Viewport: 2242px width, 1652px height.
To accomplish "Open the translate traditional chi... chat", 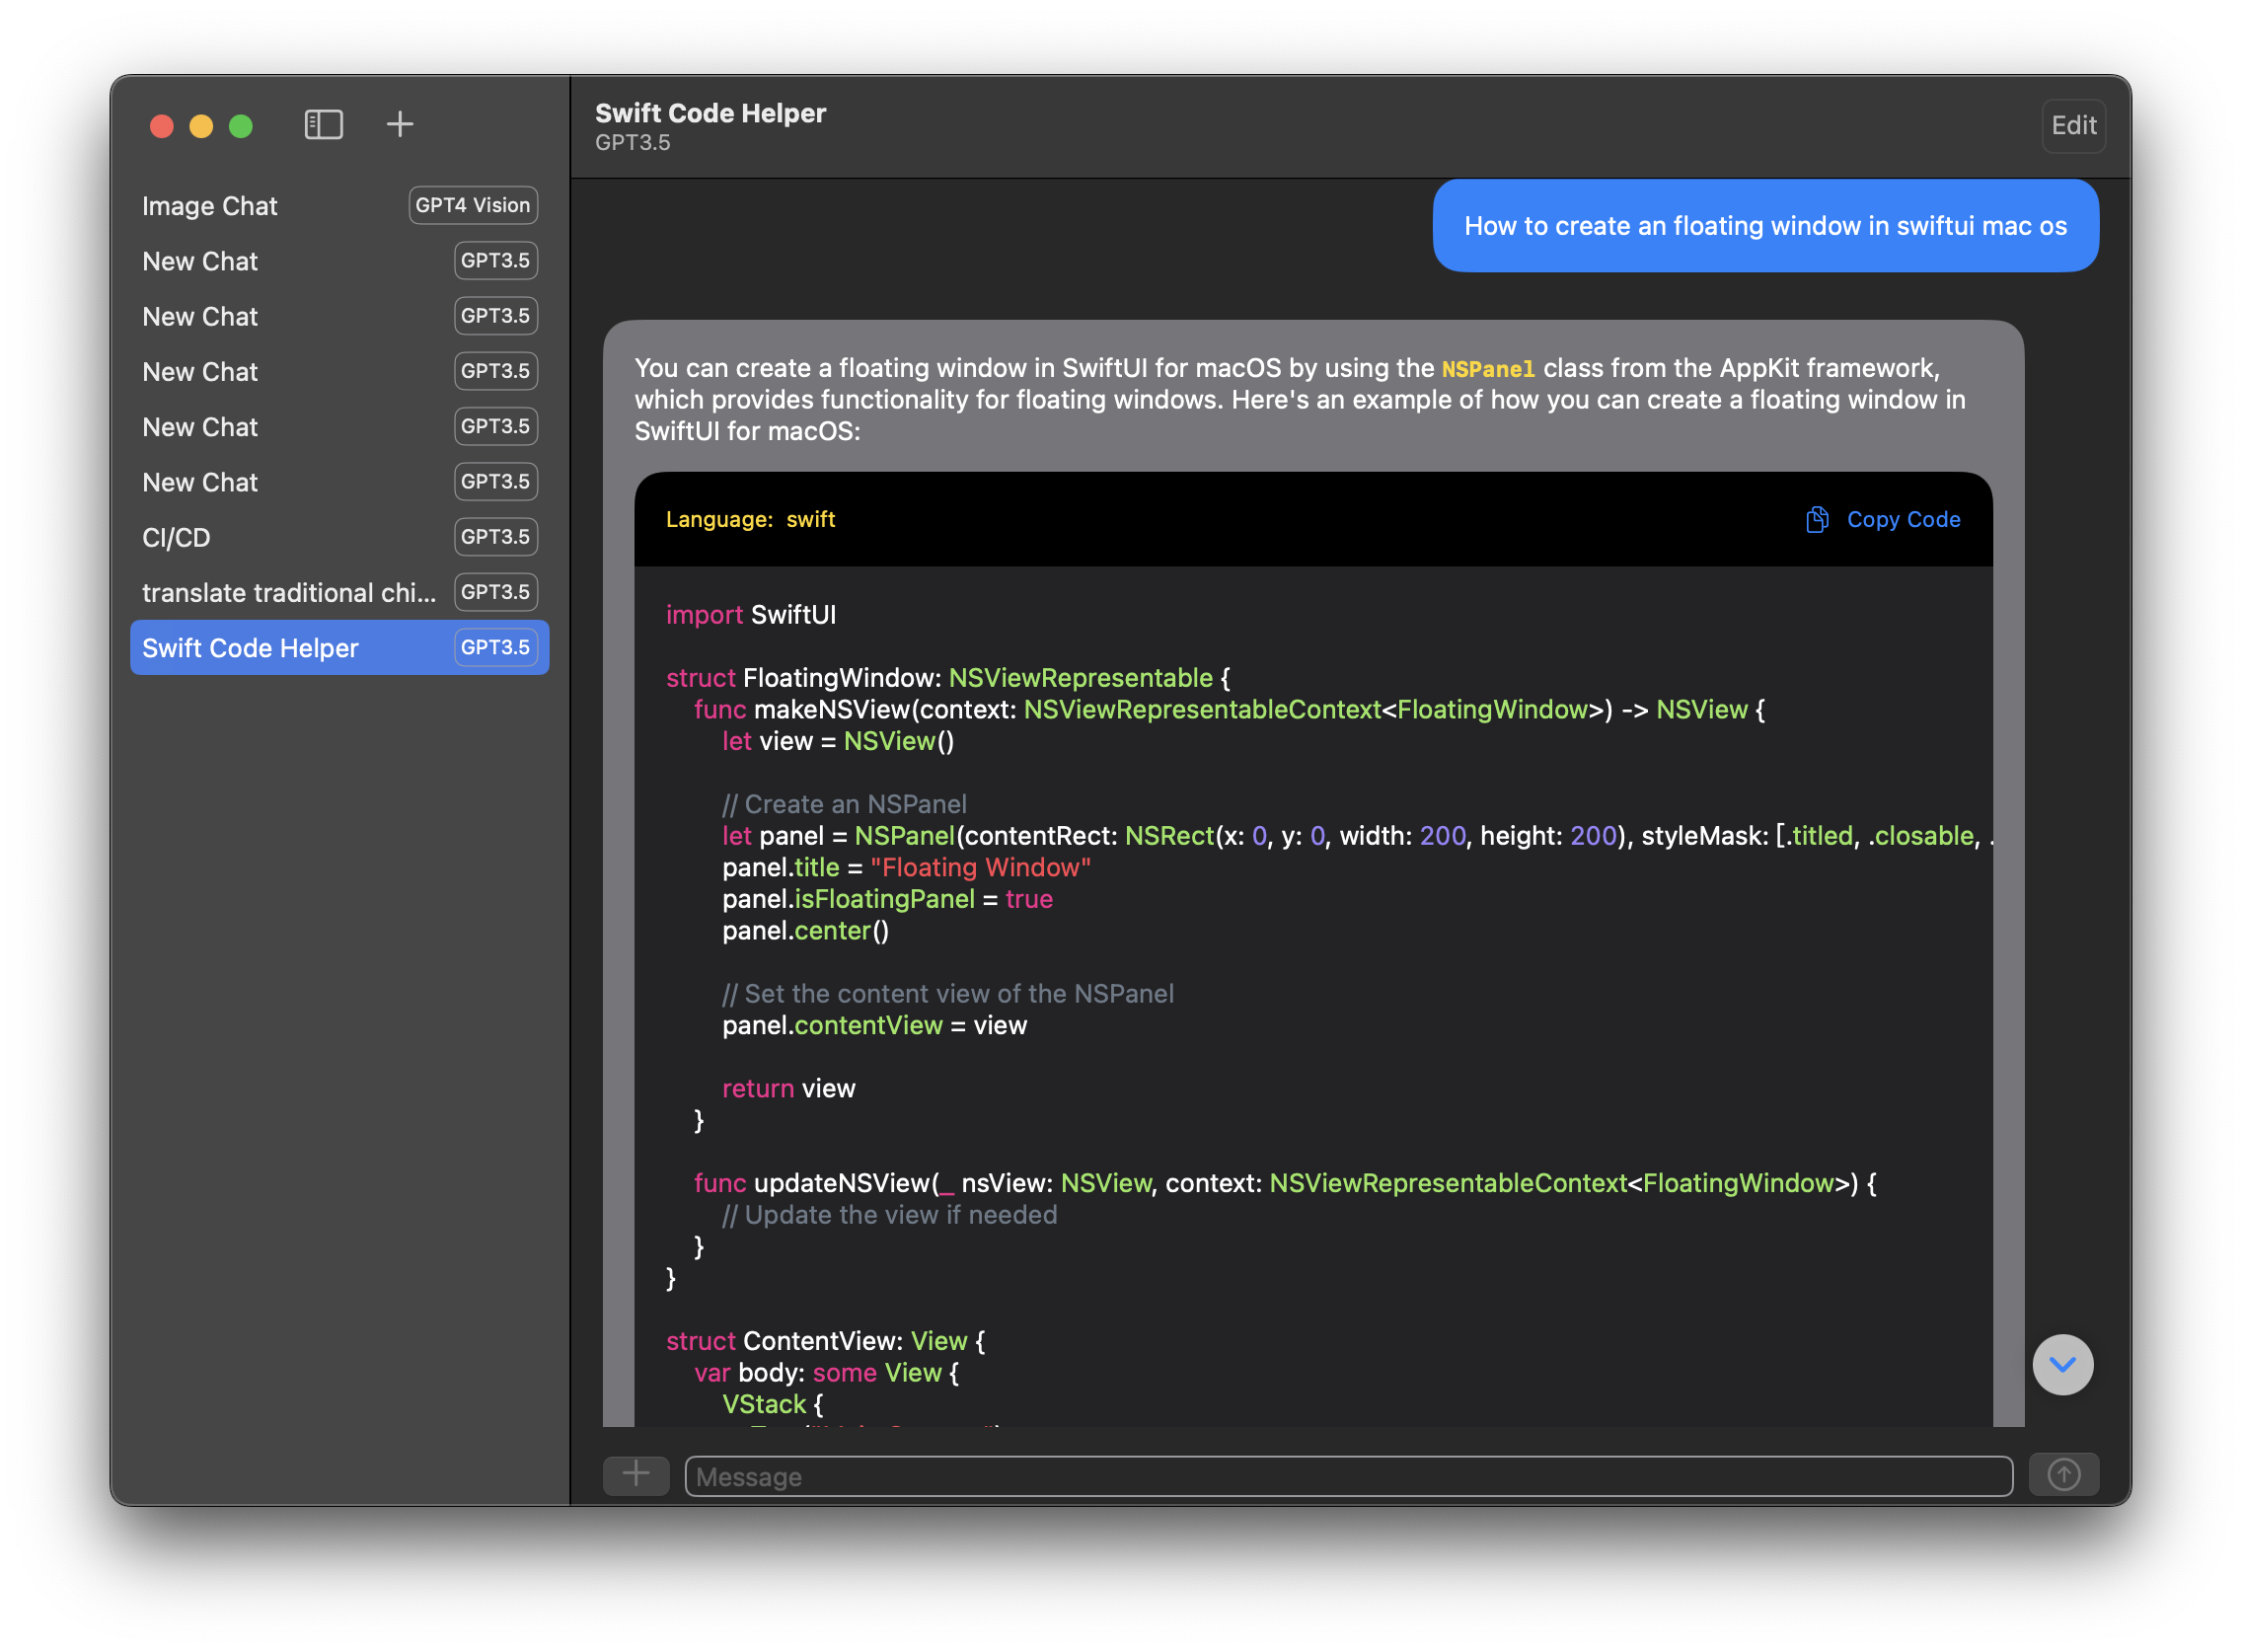I will [x=339, y=592].
